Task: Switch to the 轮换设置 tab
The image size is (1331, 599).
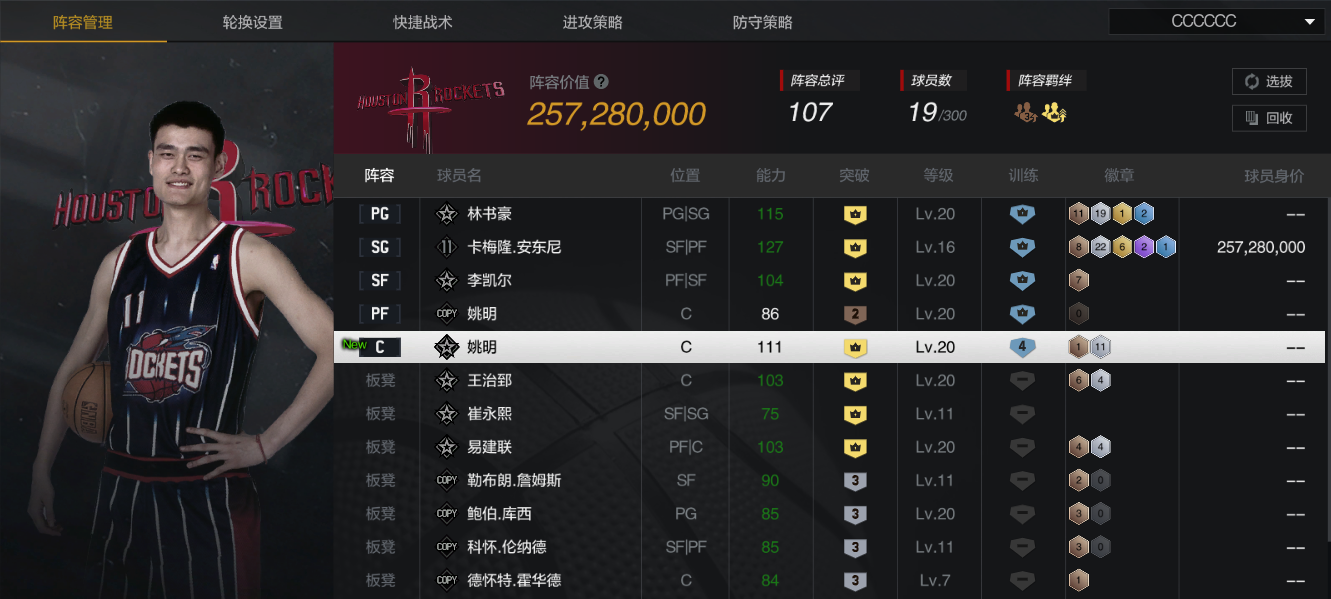Action: (253, 22)
